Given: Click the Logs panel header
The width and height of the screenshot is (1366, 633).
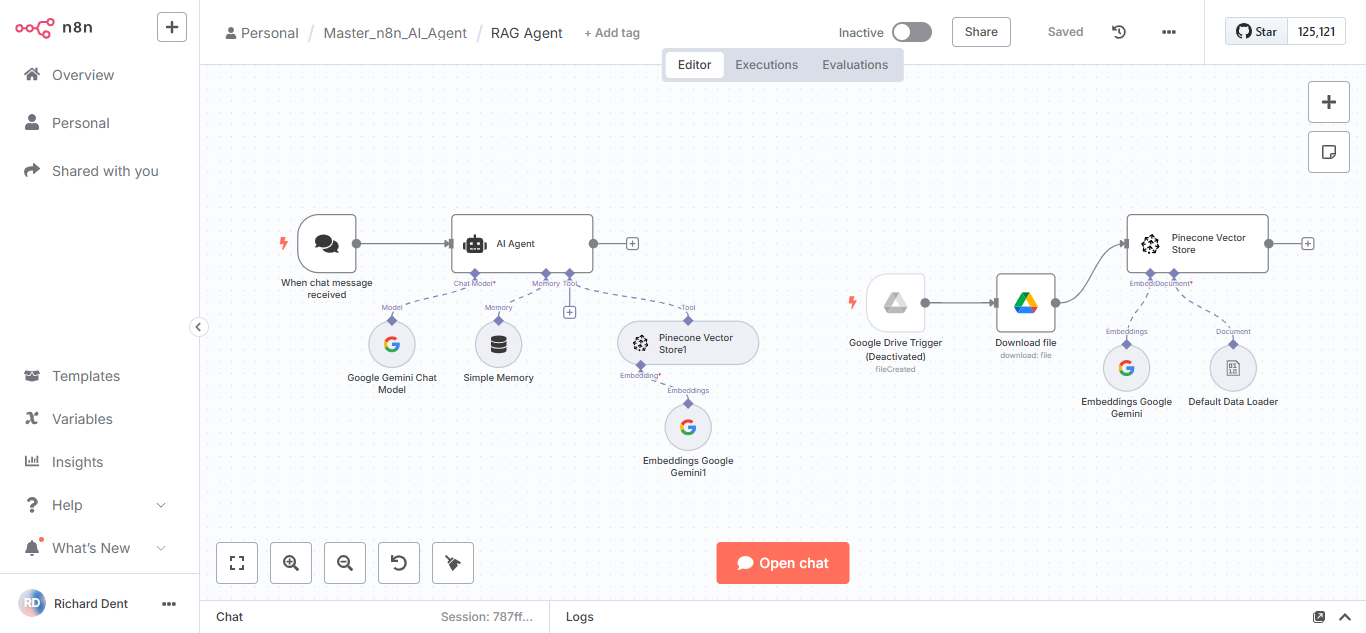Looking at the screenshot, I should 580,617.
